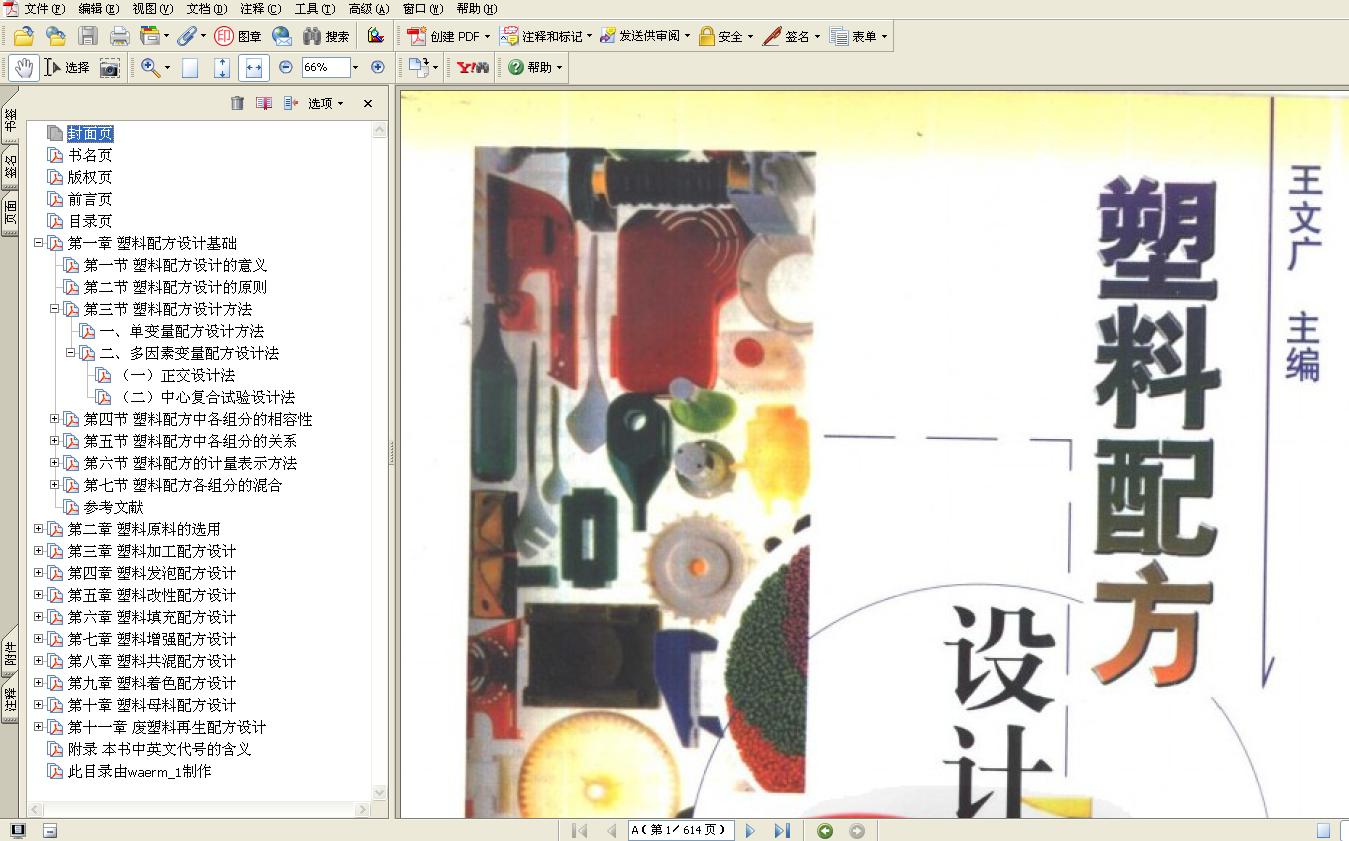Open the 参考文献 bookmark
This screenshot has width=1349, height=841.
113,507
